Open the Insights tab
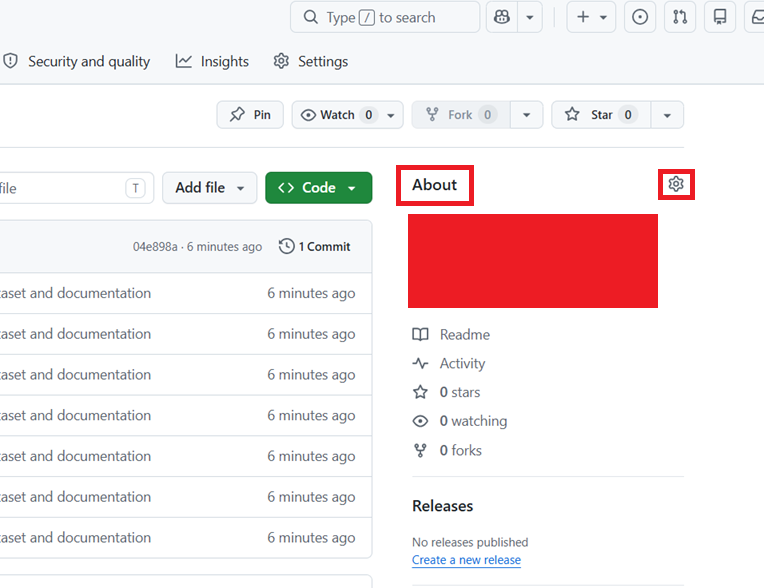The height and width of the screenshot is (588, 764). pyautogui.click(x=212, y=61)
